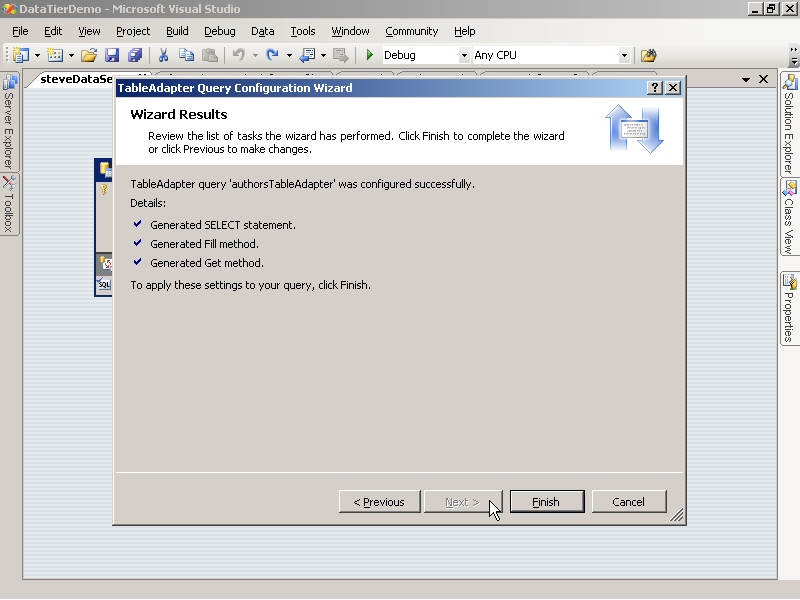Close the active document tab with X

click(x=763, y=79)
